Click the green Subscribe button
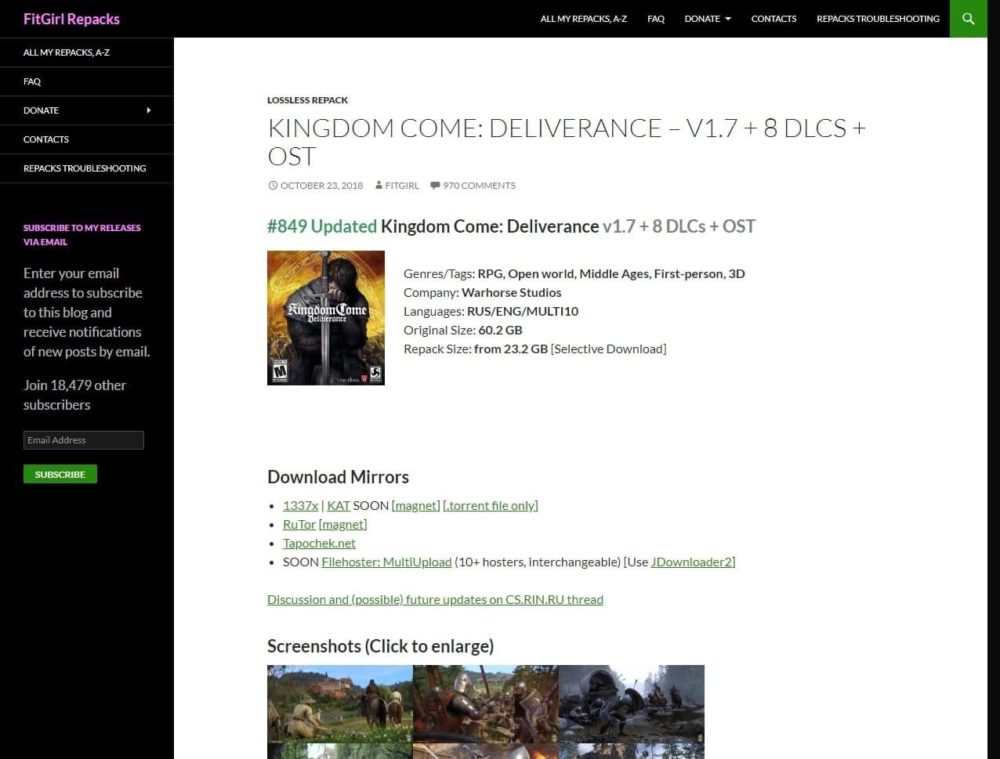Viewport: 1000px width, 759px height. tap(60, 474)
